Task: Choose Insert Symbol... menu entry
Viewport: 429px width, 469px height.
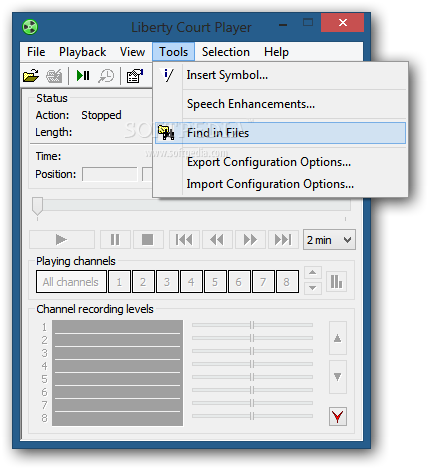Action: [x=280, y=75]
